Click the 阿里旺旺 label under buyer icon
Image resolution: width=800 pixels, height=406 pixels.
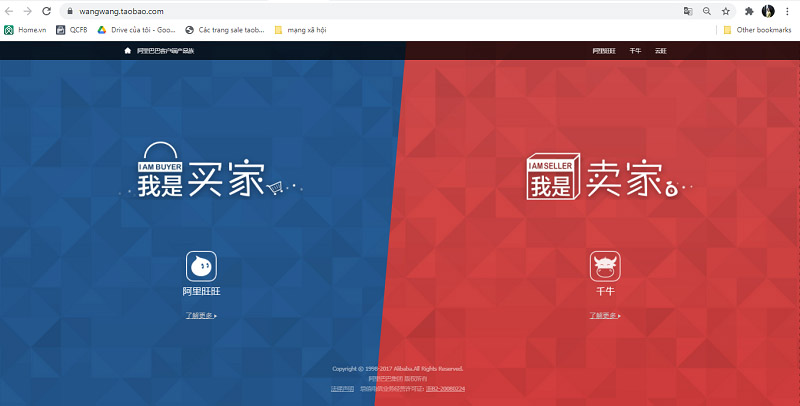[x=202, y=291]
